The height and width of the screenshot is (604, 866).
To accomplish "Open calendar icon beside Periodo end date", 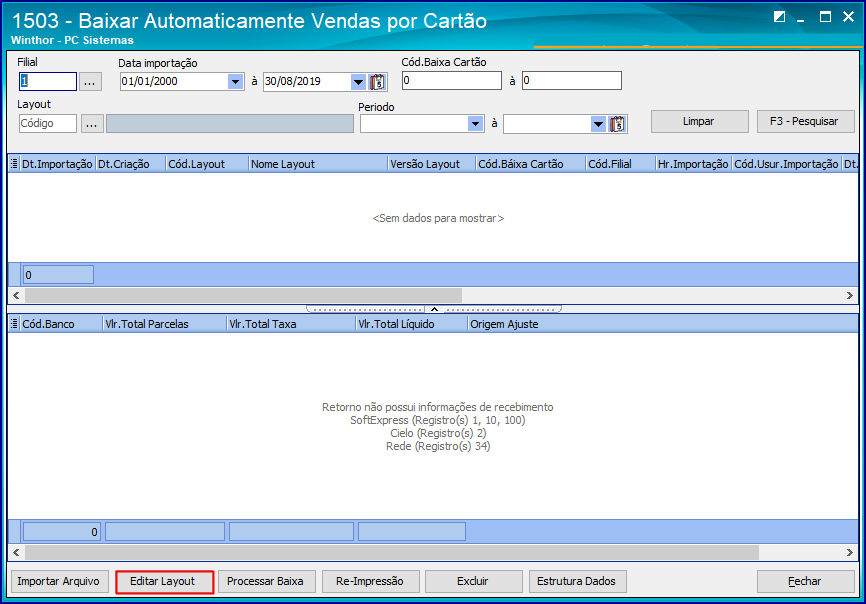I will tap(617, 124).
